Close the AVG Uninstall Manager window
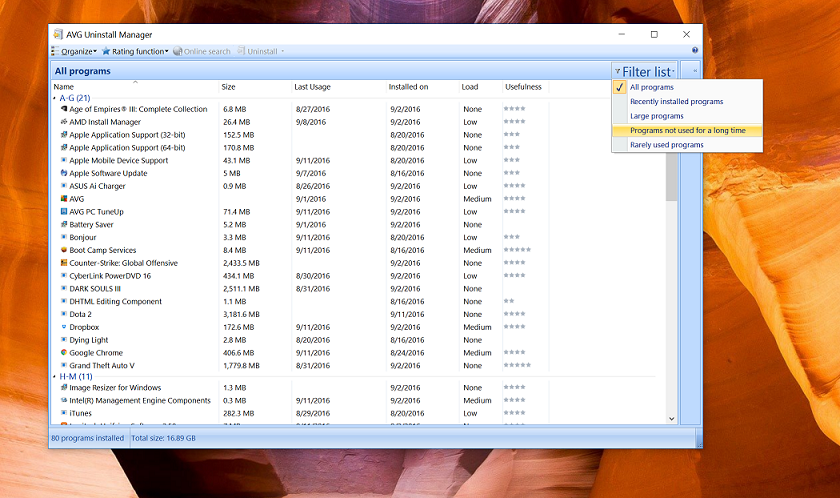 tap(686, 34)
